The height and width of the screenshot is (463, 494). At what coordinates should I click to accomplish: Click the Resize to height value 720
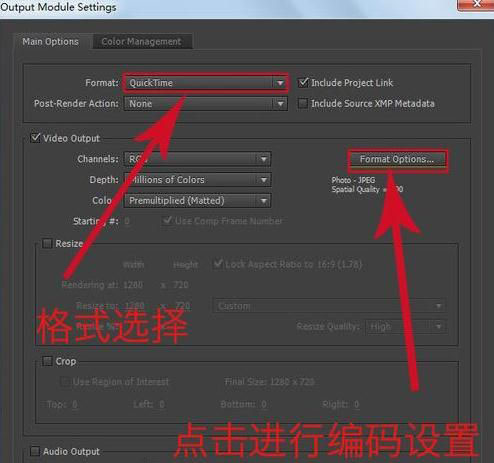(x=182, y=306)
